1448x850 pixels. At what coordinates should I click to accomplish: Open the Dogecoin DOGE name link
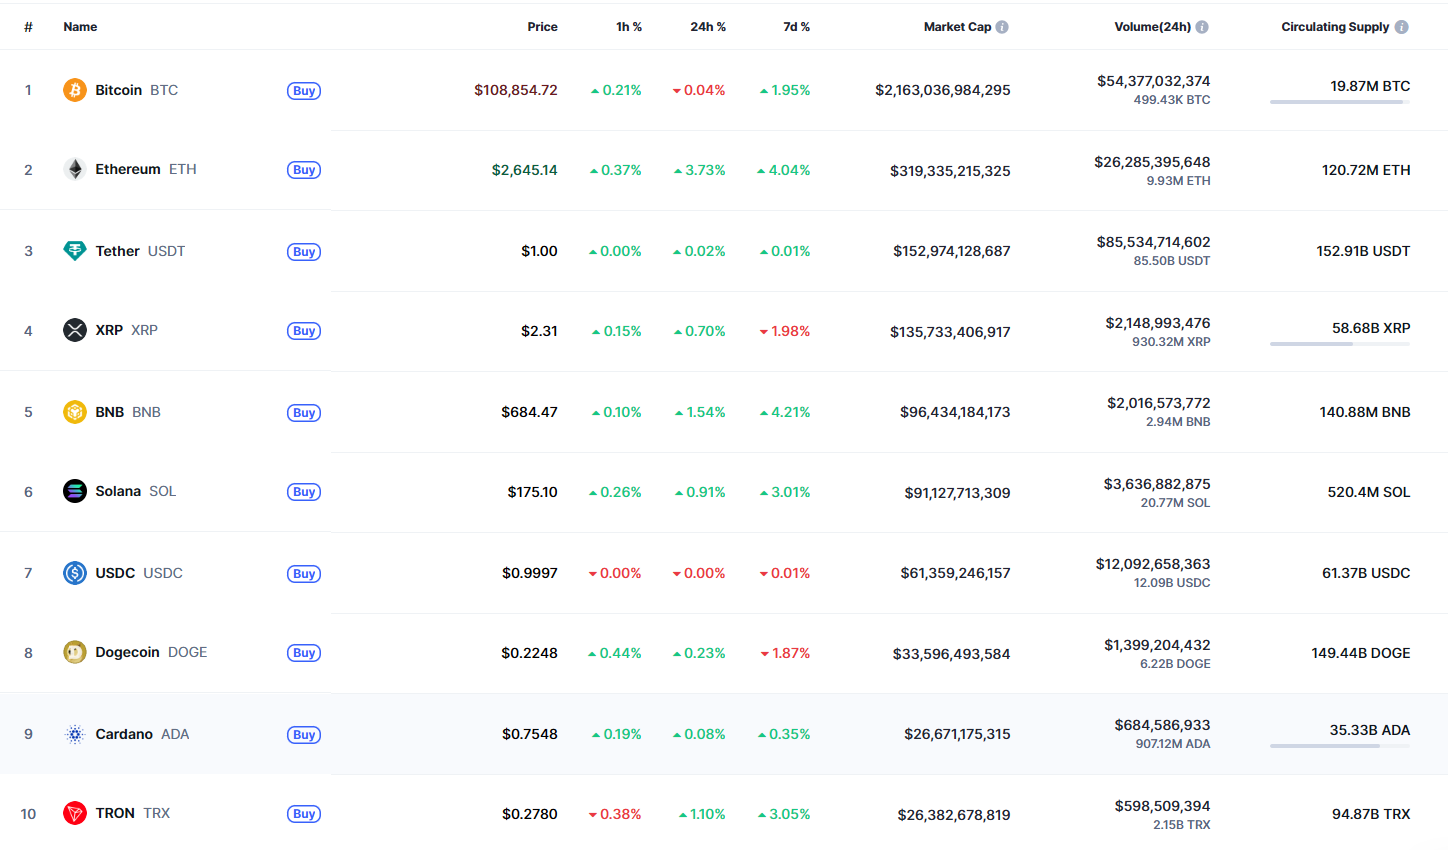click(151, 652)
